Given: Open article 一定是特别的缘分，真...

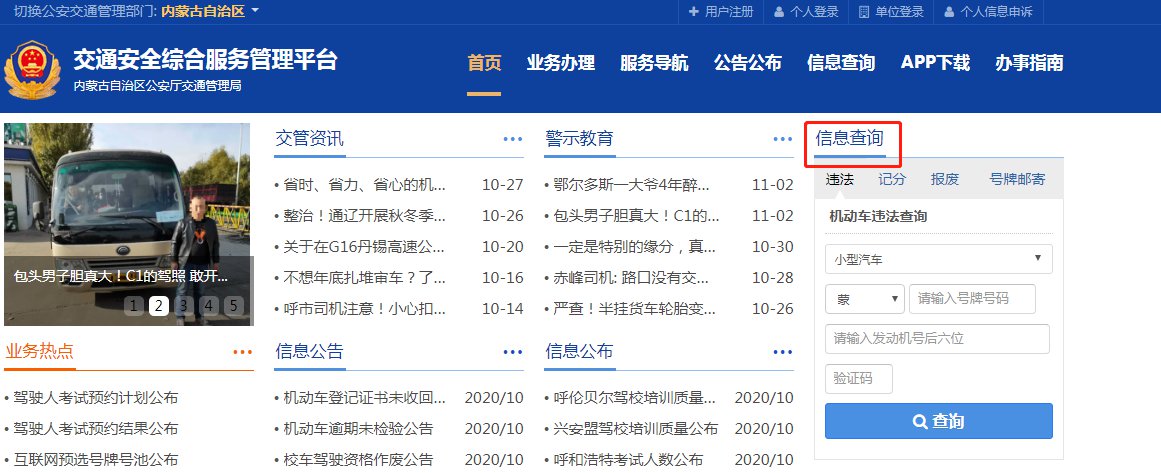Looking at the screenshot, I should 634,247.
